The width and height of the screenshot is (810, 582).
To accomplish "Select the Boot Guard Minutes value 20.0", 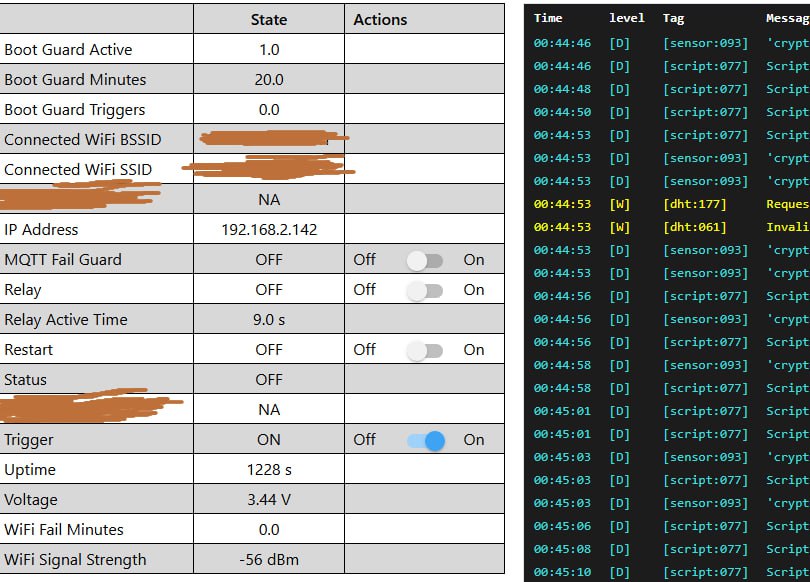I will pos(269,80).
